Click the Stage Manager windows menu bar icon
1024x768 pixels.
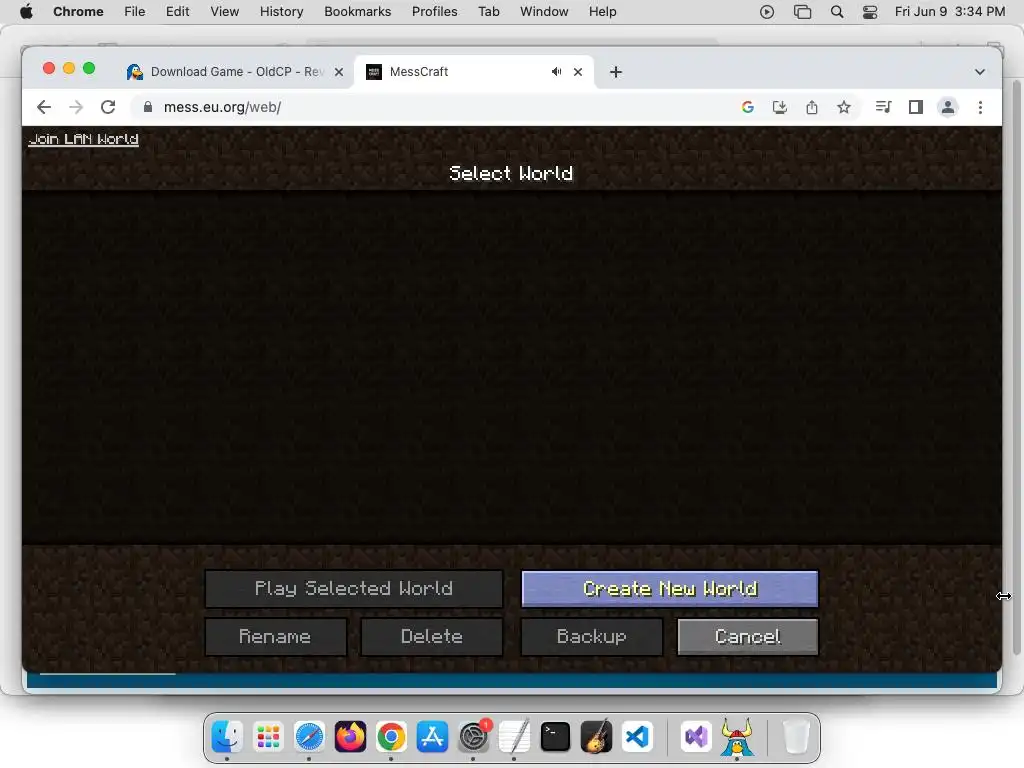[x=803, y=12]
